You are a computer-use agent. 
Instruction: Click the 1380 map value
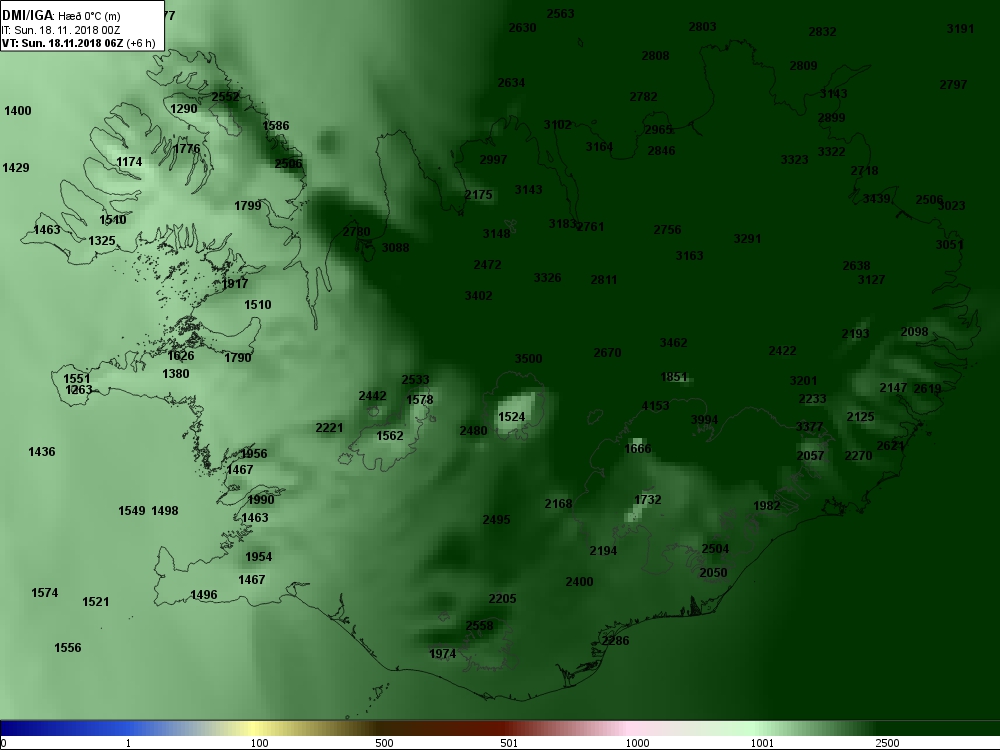pyautogui.click(x=175, y=373)
